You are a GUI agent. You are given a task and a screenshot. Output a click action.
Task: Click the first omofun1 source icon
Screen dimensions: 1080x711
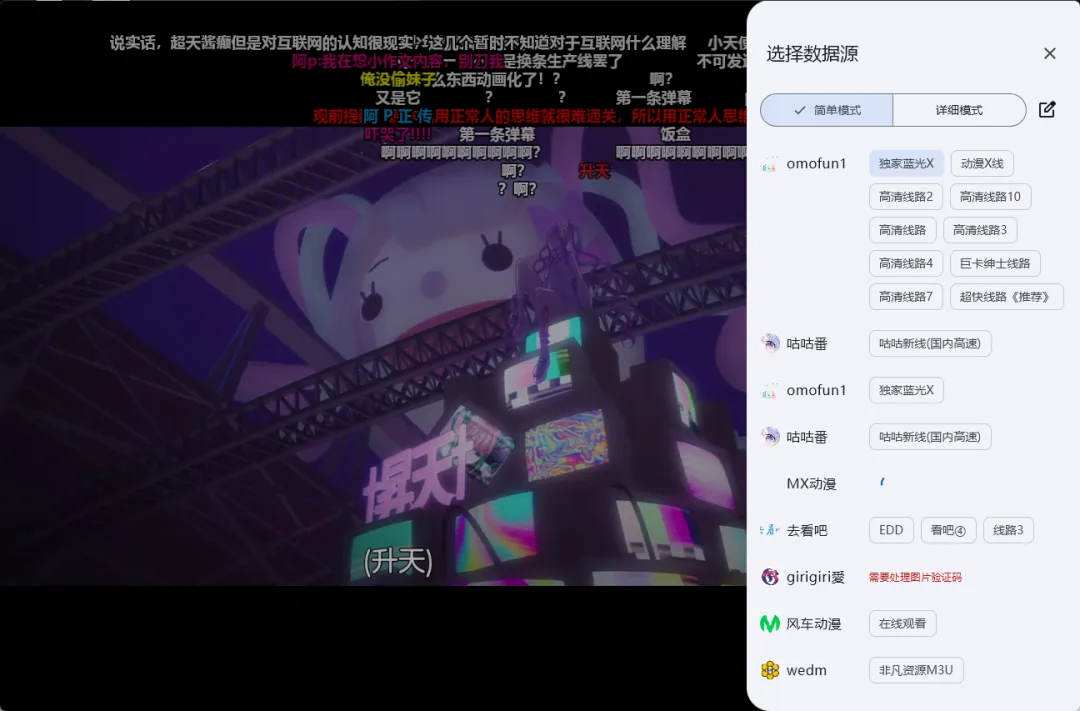(x=769, y=164)
